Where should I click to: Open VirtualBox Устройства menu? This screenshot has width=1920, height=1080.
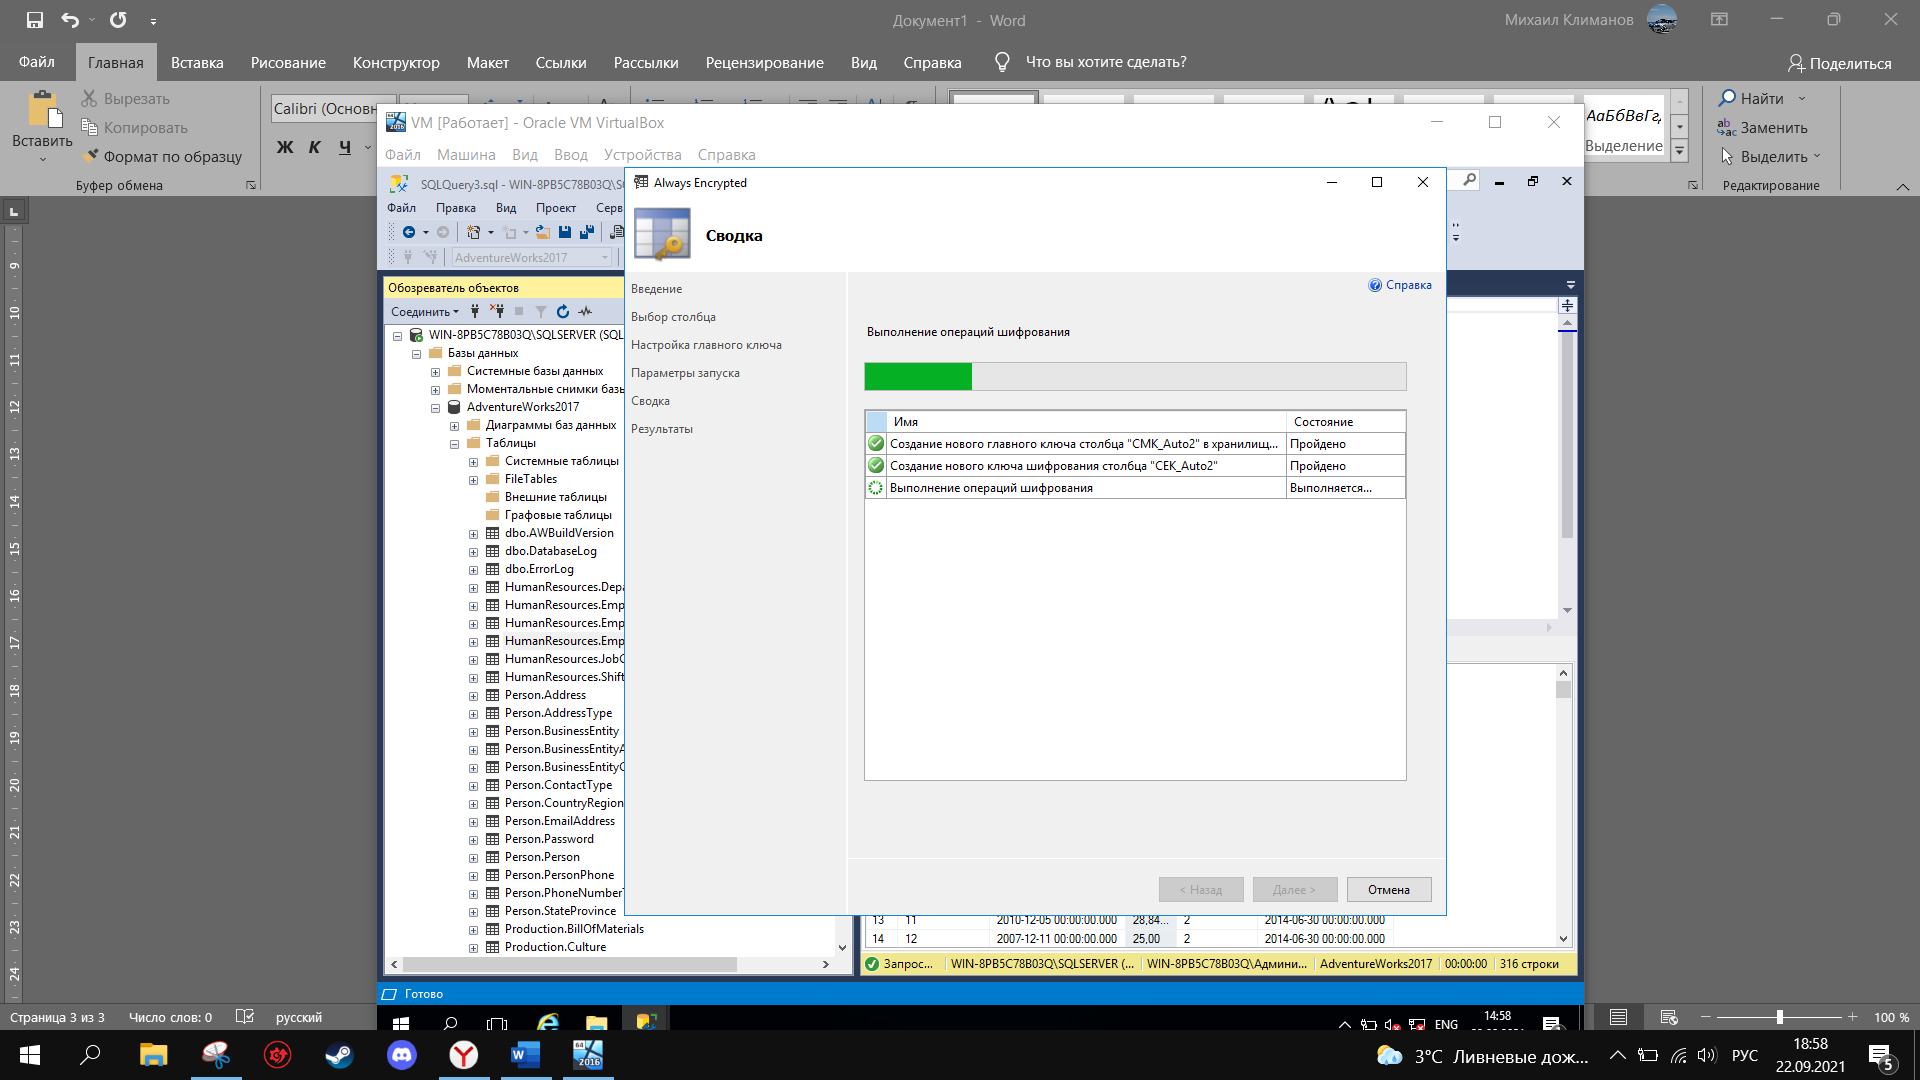point(642,155)
